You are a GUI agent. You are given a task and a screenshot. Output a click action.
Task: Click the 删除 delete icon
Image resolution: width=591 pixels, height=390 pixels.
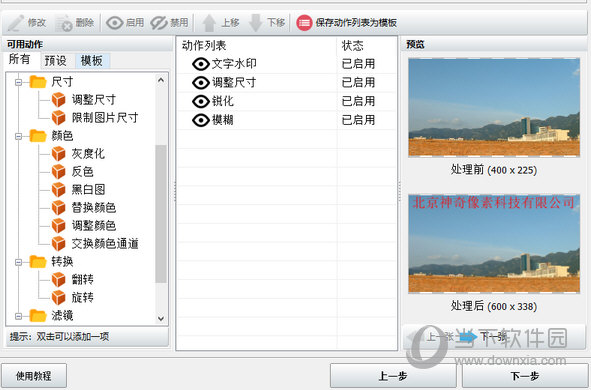64,23
